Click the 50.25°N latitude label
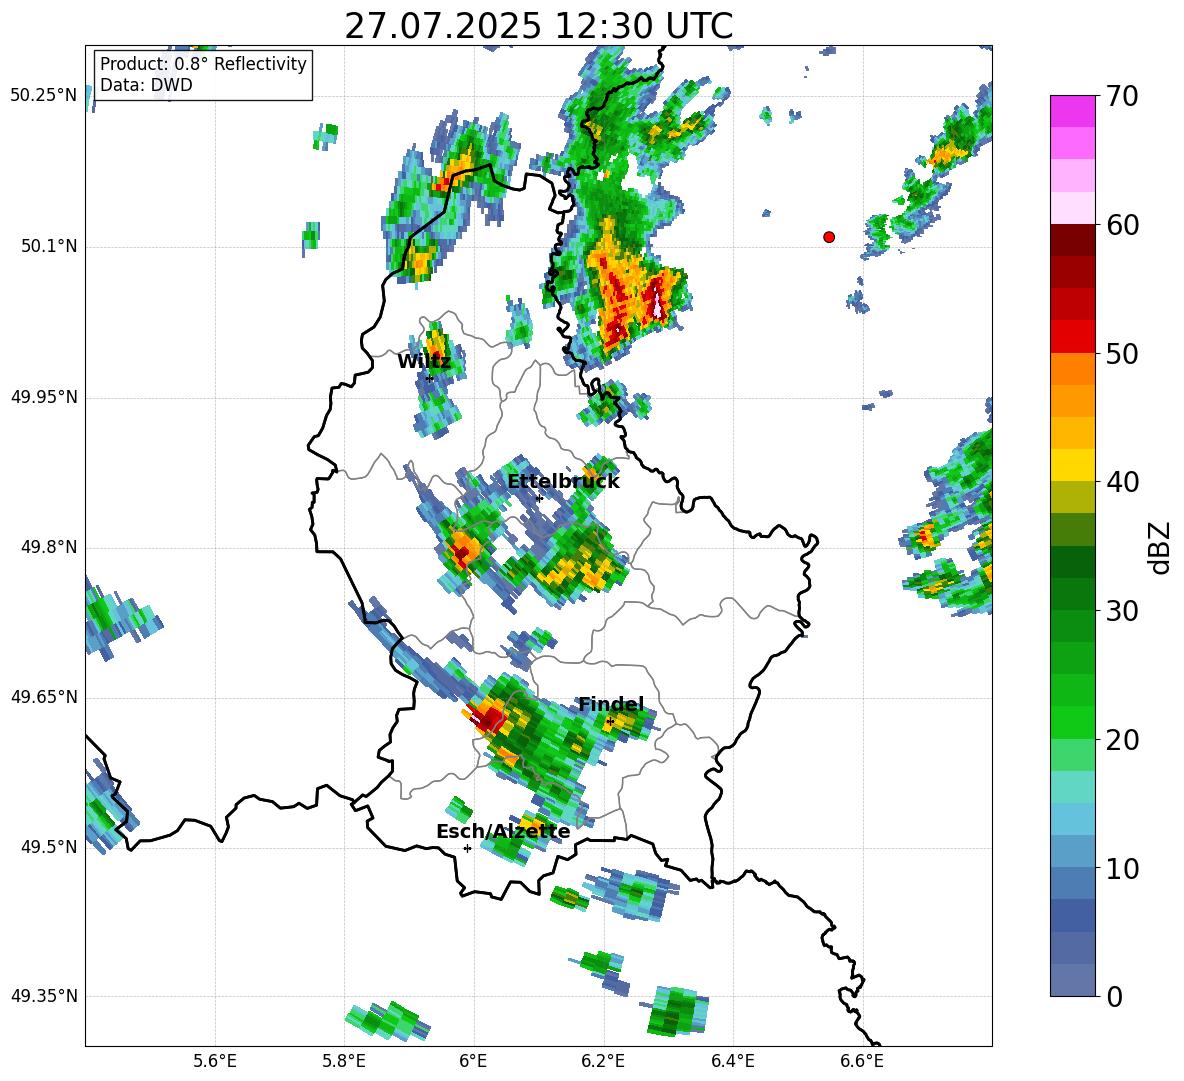The image size is (1184, 1081). click(44, 96)
